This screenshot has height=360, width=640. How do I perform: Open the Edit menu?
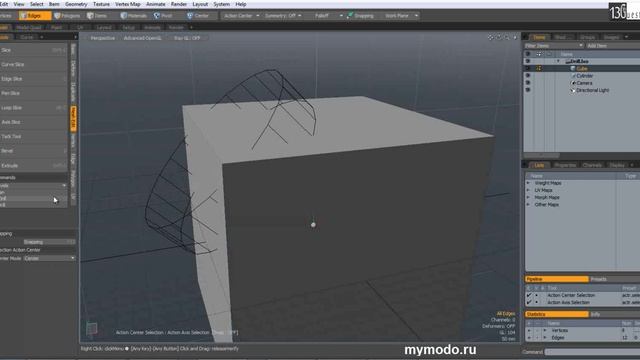click(x=4, y=4)
